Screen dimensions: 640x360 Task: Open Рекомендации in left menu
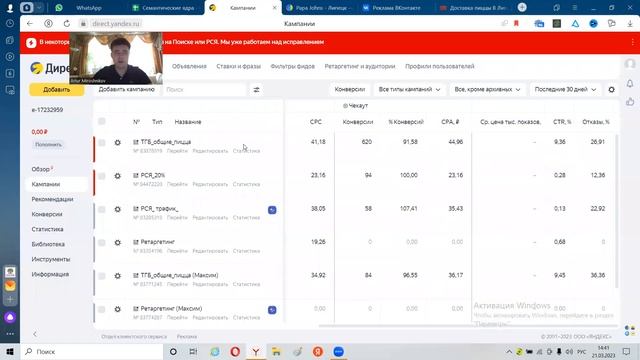52,199
